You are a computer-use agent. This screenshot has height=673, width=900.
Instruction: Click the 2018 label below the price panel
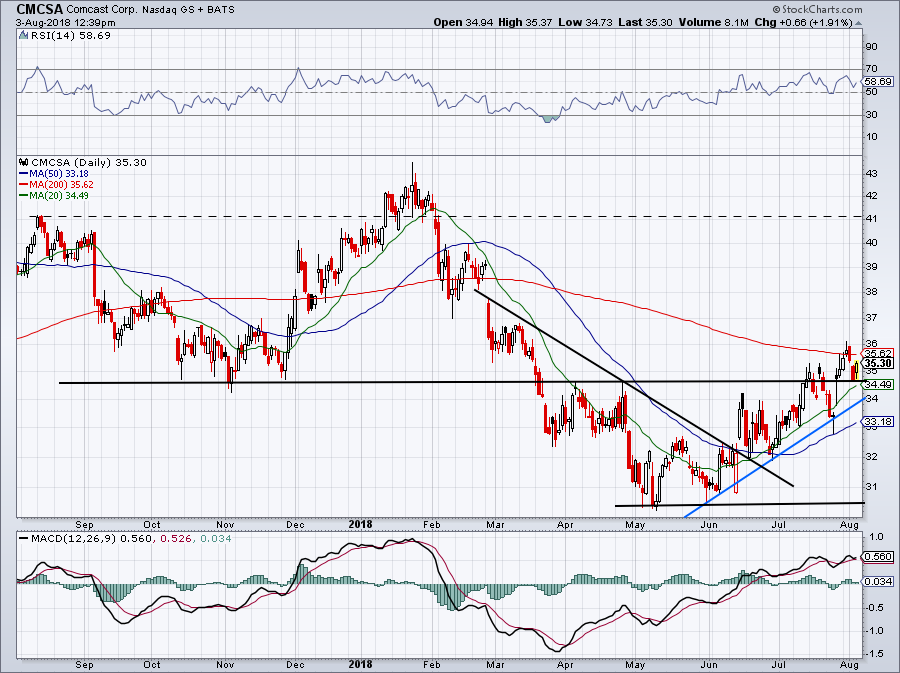tap(360, 524)
